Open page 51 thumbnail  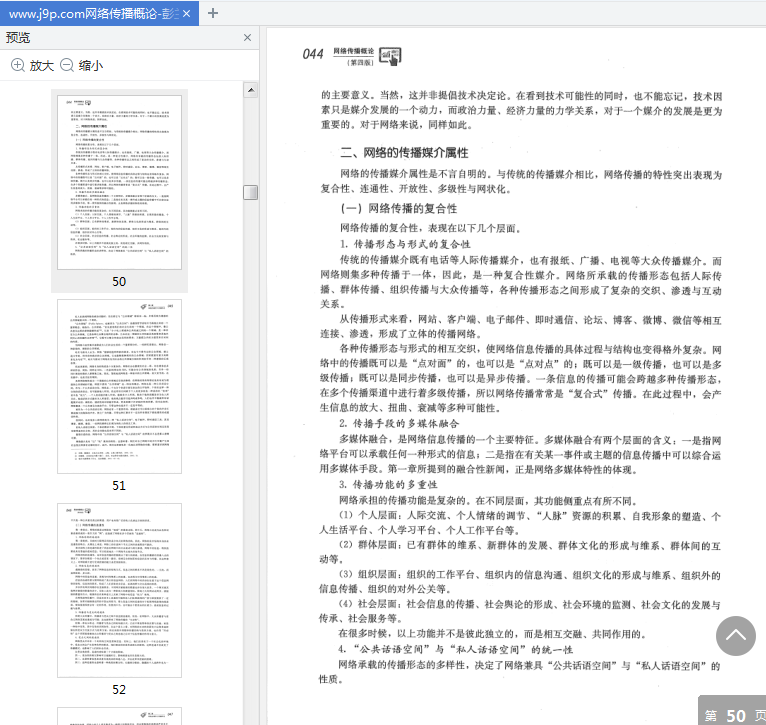119,386
